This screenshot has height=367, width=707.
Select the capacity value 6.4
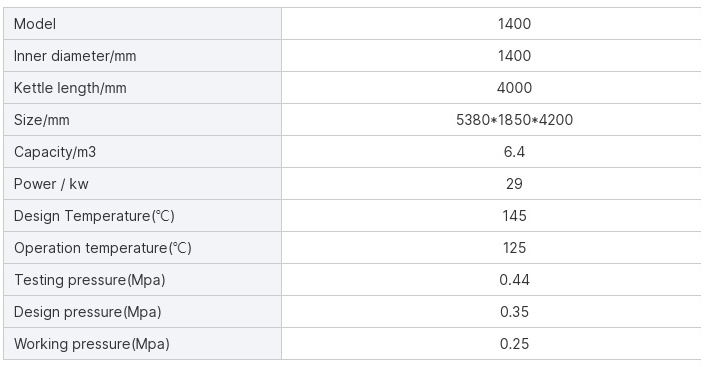(514, 152)
